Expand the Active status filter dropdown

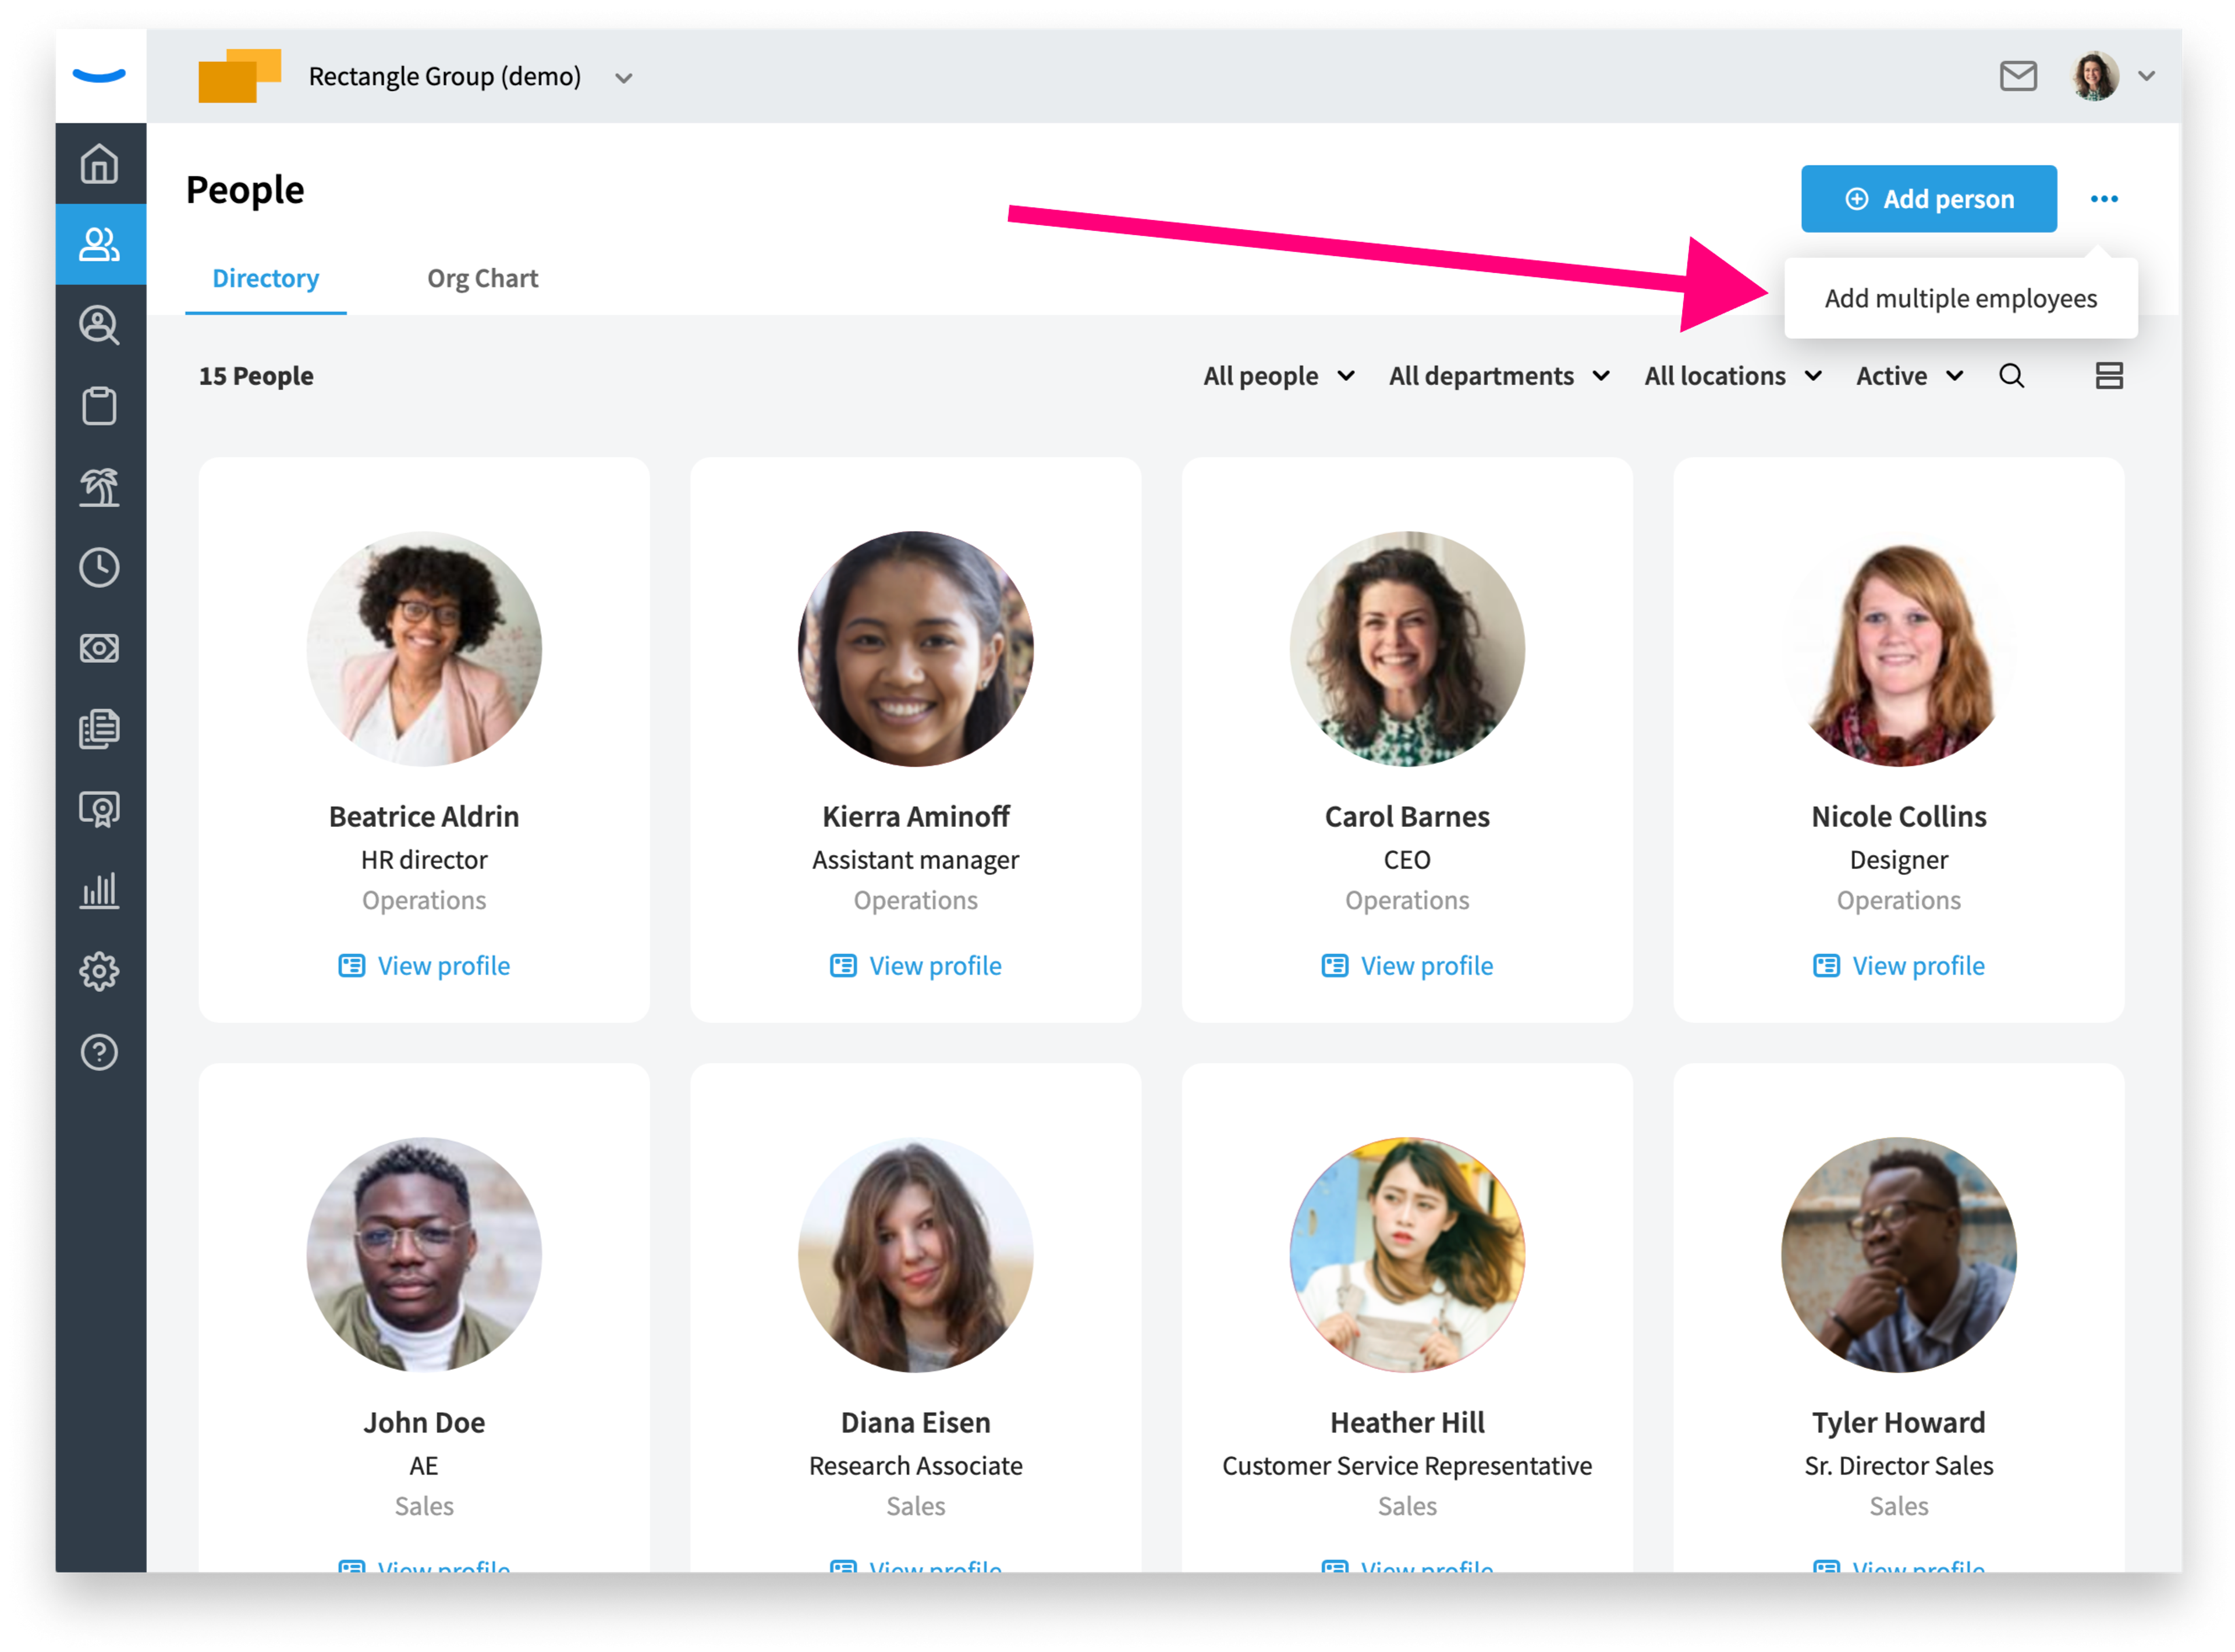tap(1910, 376)
